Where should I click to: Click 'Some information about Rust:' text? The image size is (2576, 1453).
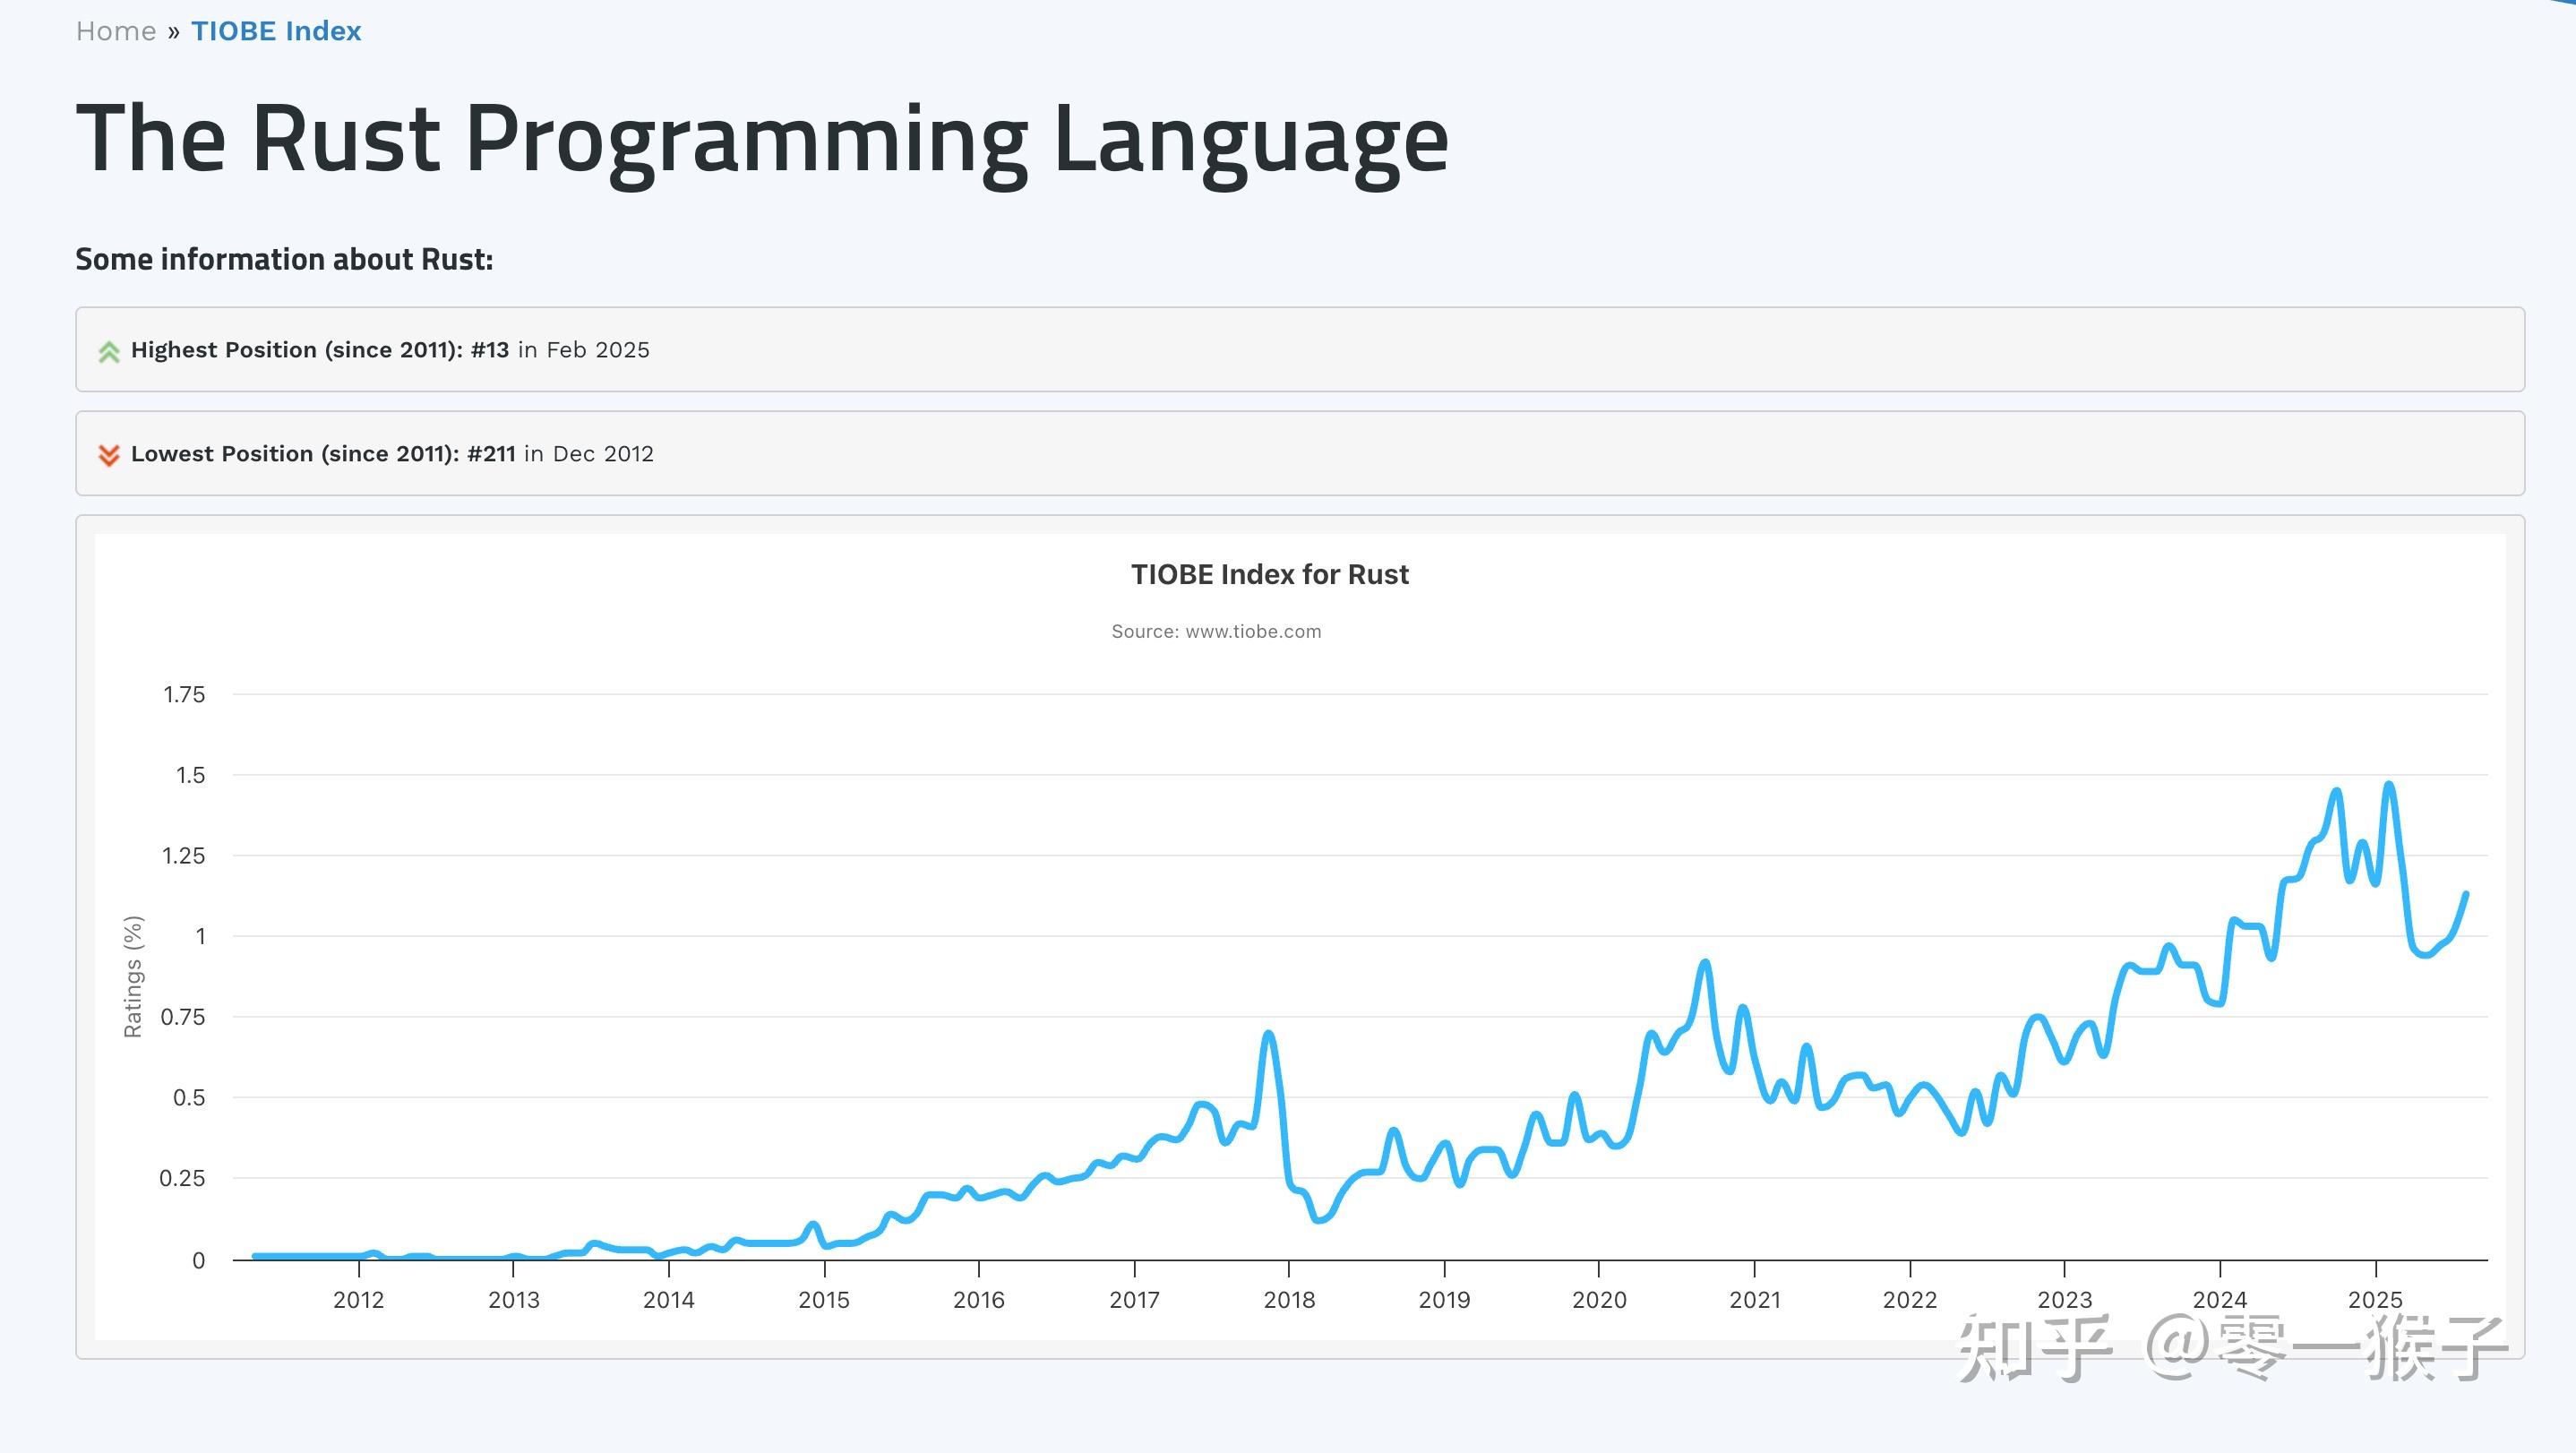(x=284, y=259)
